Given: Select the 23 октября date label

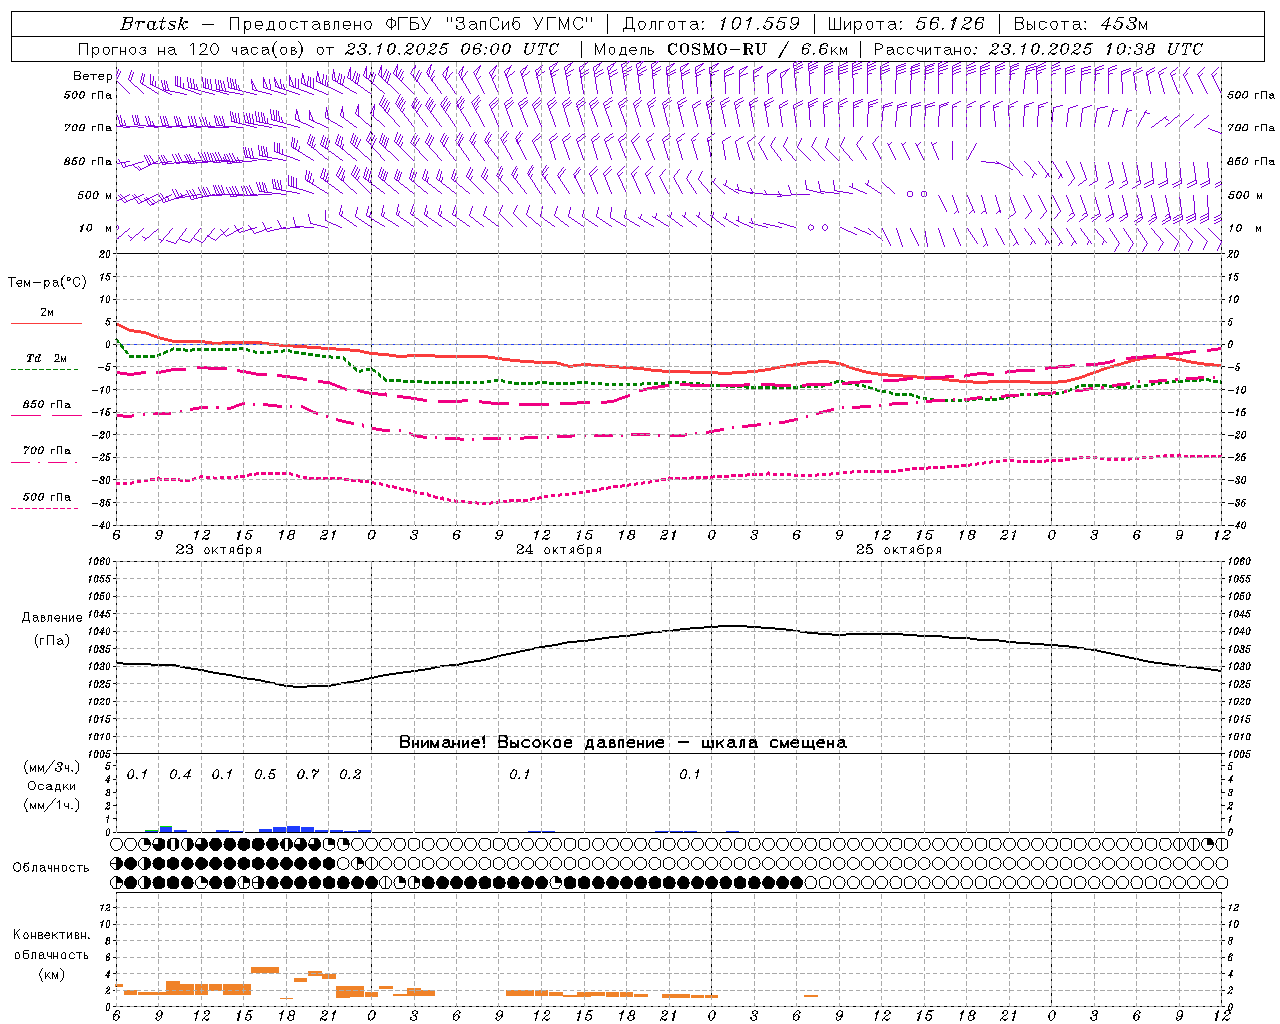Looking at the screenshot, I should 219,550.
